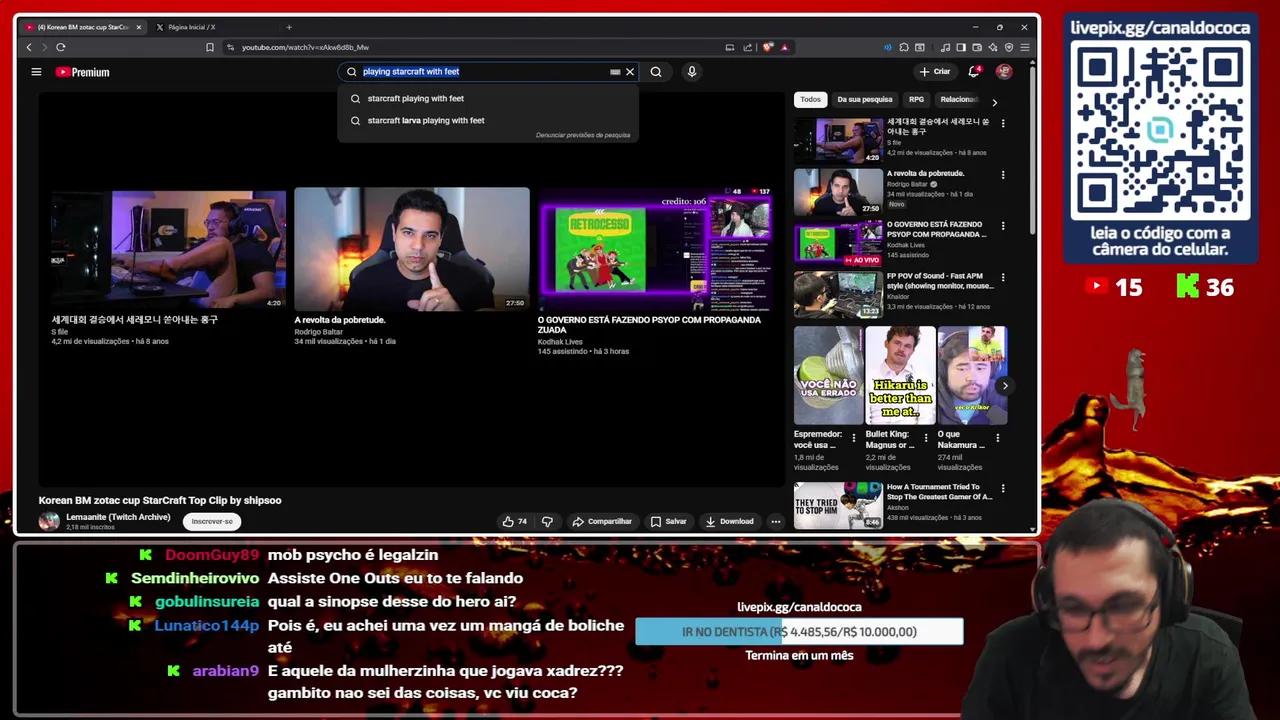Open options for Short 'Espremedor: você usa'
Screen dimensions: 1280x720
(x=853, y=438)
